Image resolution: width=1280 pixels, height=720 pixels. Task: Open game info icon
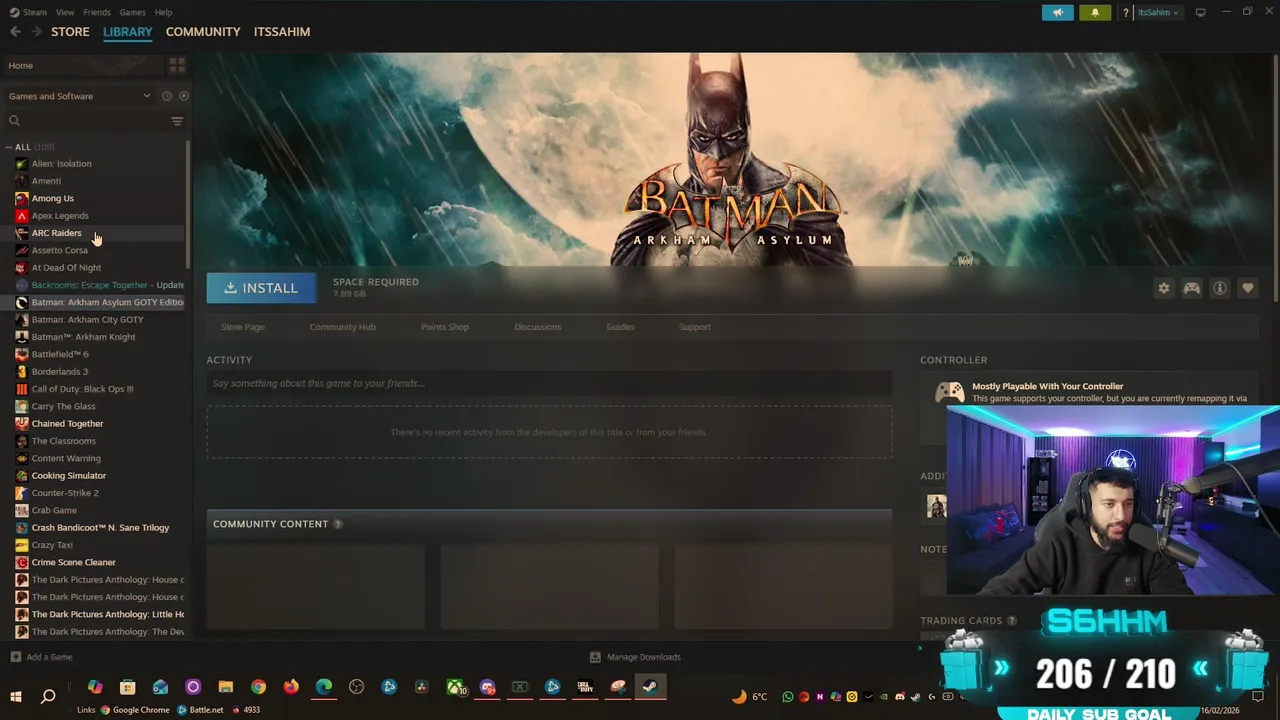pyautogui.click(x=1220, y=288)
